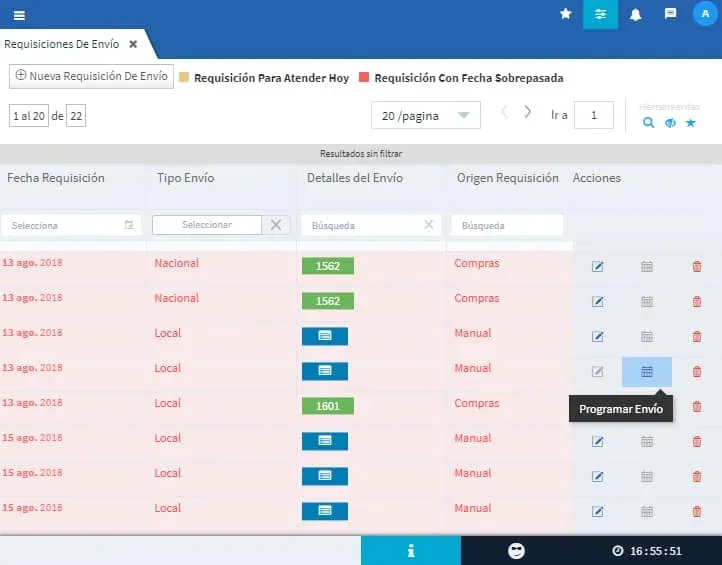Click Nueva Requisición De Envío button
The image size is (722, 565).
click(89, 76)
